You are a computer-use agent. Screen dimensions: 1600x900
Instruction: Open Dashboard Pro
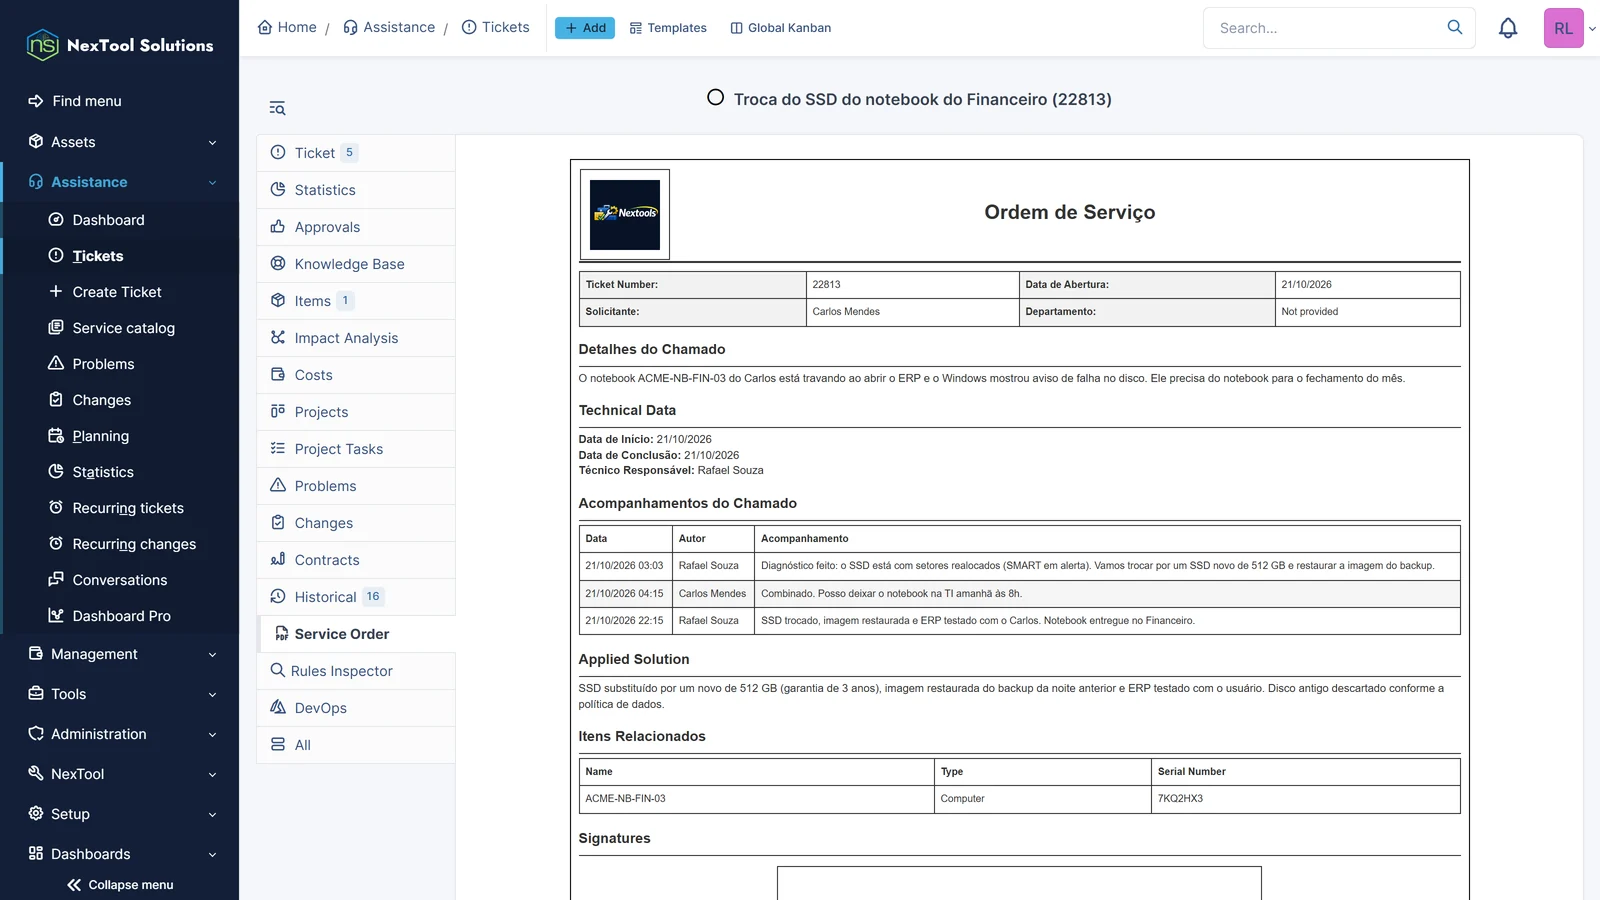pyautogui.click(x=120, y=616)
